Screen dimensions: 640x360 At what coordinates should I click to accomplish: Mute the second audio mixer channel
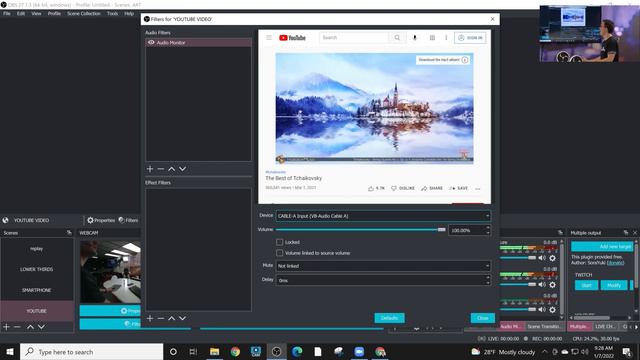tap(542, 284)
